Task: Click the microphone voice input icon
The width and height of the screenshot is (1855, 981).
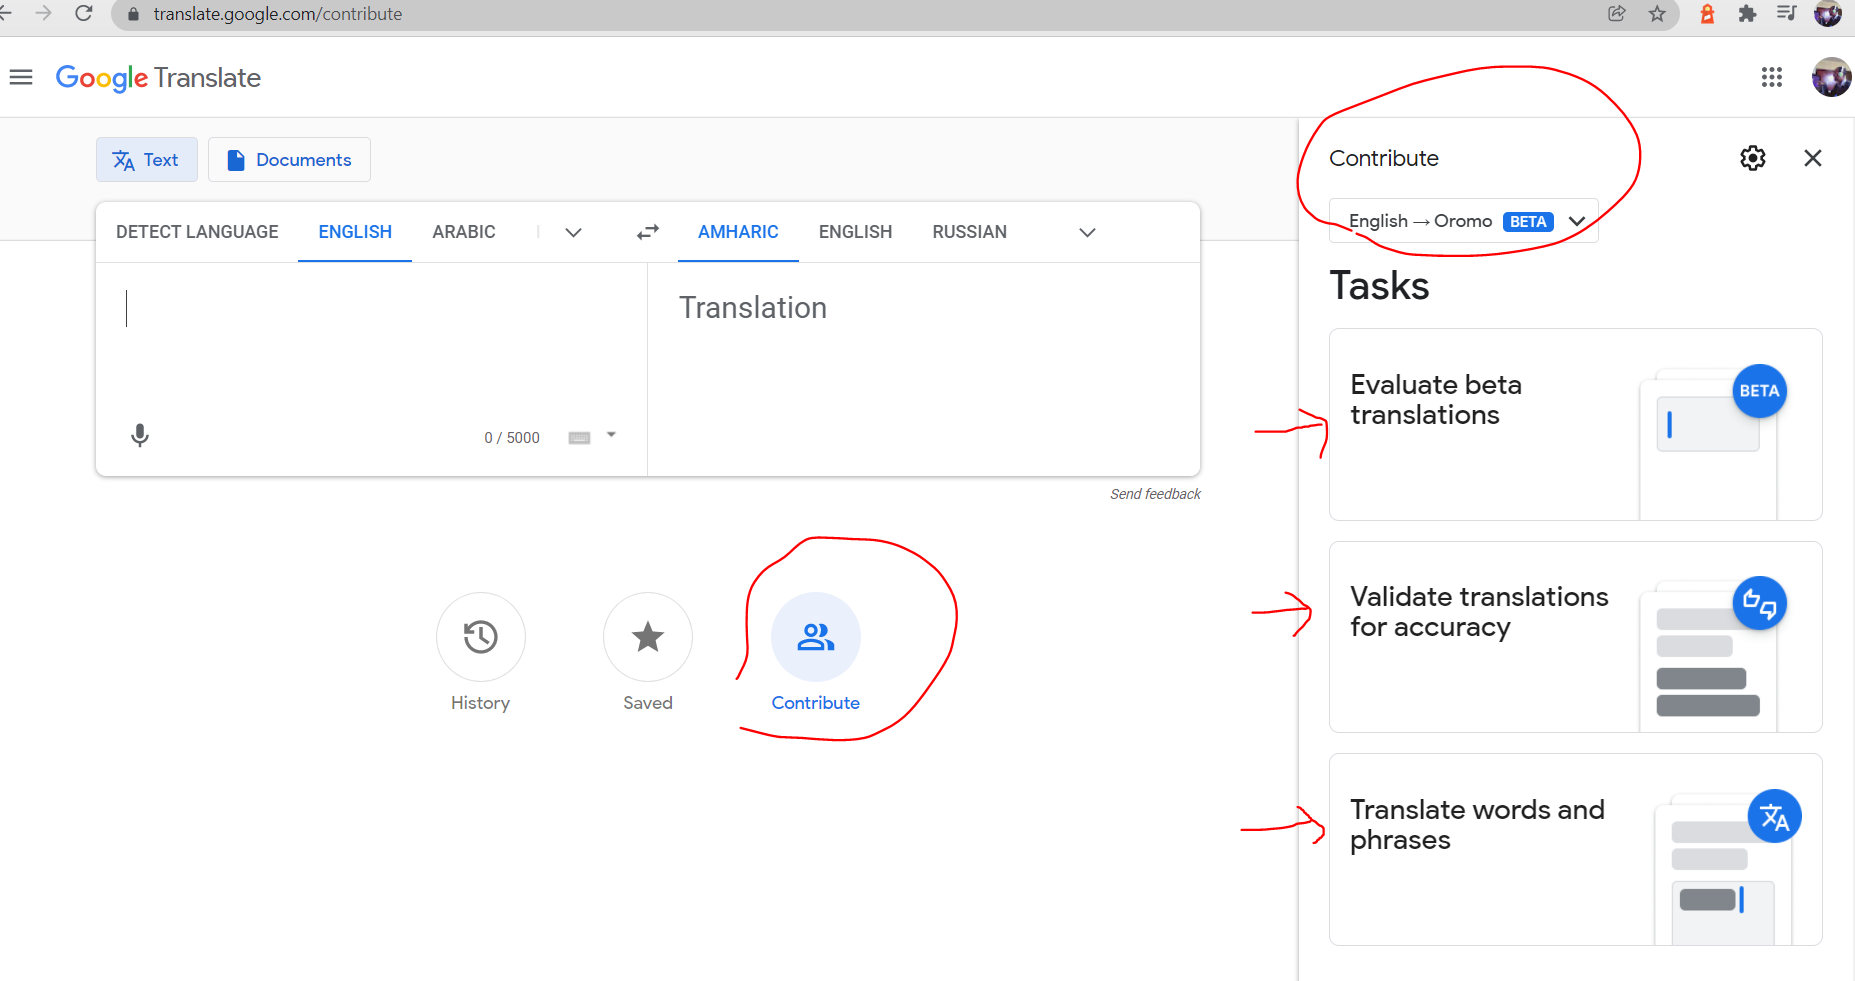Action: (140, 435)
